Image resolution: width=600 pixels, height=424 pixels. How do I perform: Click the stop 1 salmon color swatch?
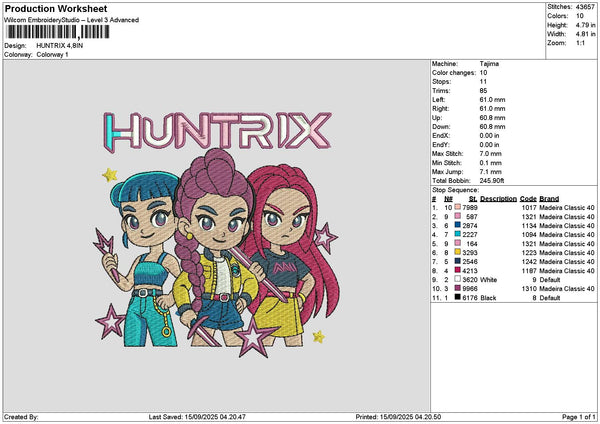(457, 207)
